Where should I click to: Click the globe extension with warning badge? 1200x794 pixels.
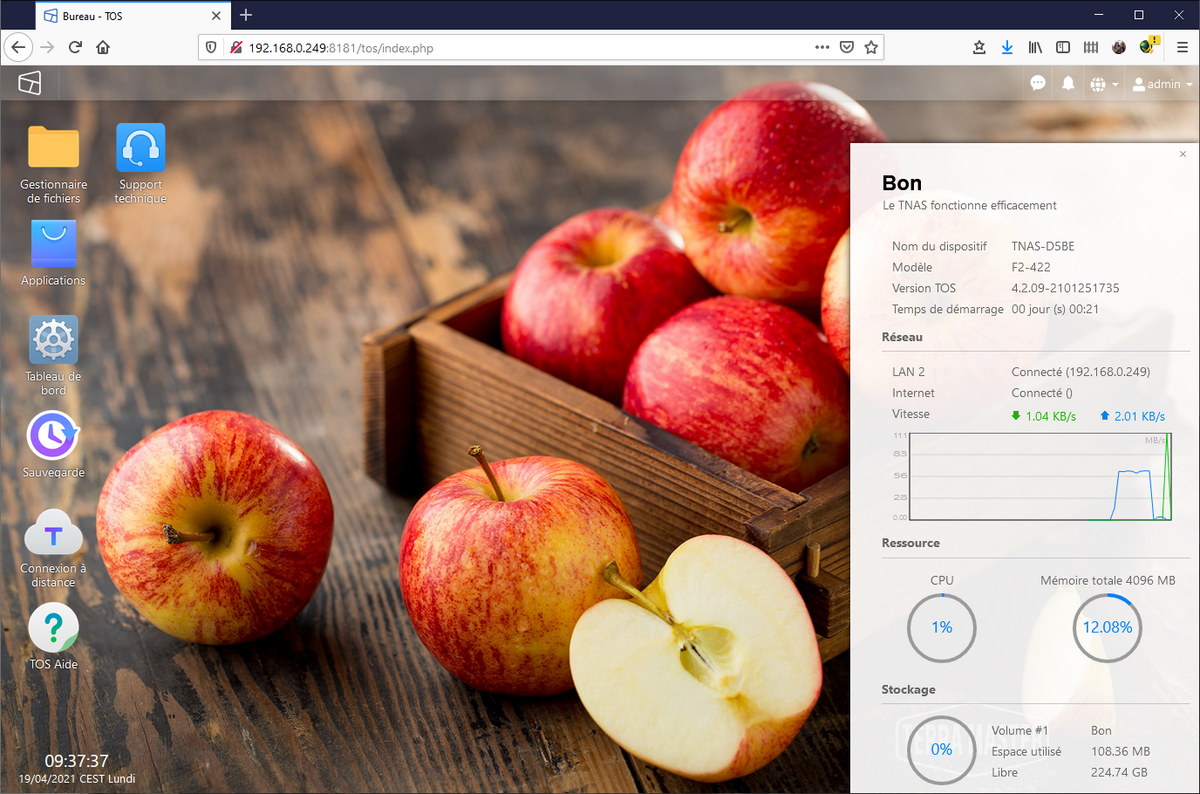click(1148, 46)
